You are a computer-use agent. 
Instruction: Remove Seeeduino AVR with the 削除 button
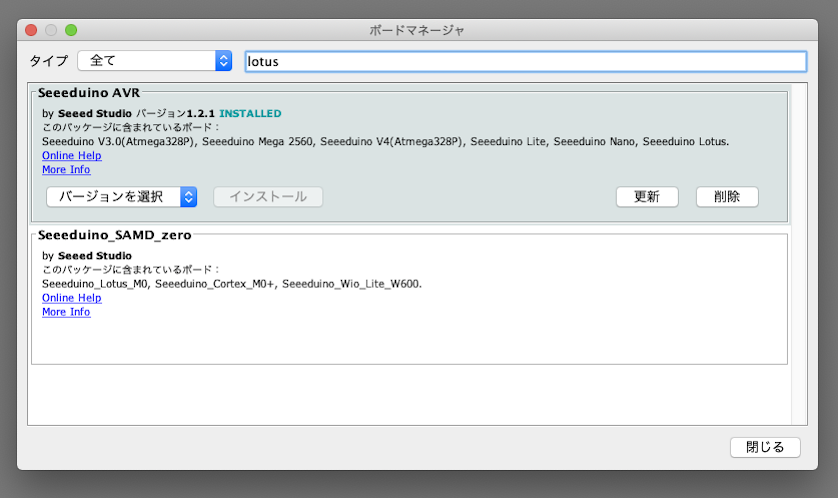click(727, 197)
